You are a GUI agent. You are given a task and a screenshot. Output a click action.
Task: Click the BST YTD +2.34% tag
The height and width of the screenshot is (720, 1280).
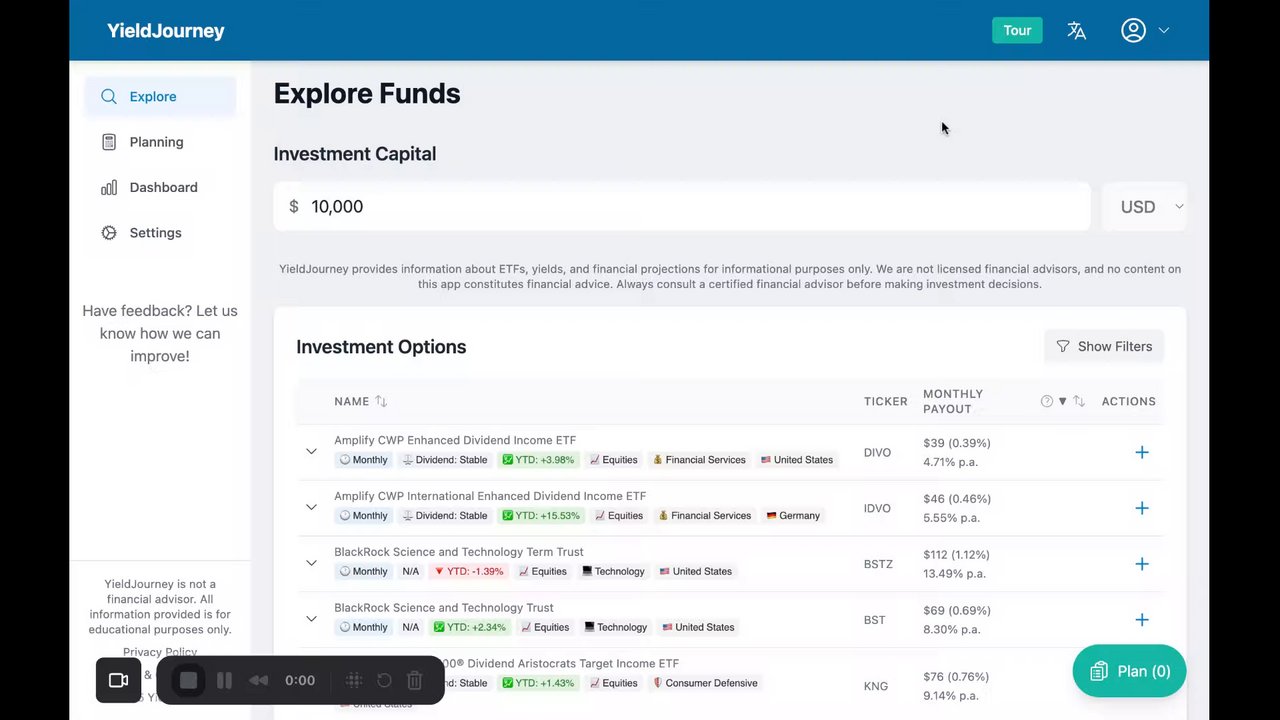coord(469,628)
